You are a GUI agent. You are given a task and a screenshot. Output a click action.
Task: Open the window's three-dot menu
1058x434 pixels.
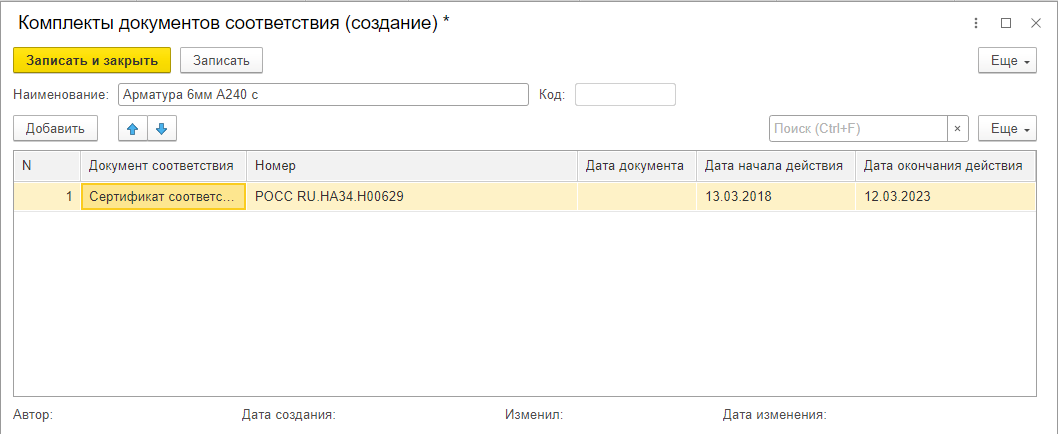pyautogui.click(x=975, y=23)
